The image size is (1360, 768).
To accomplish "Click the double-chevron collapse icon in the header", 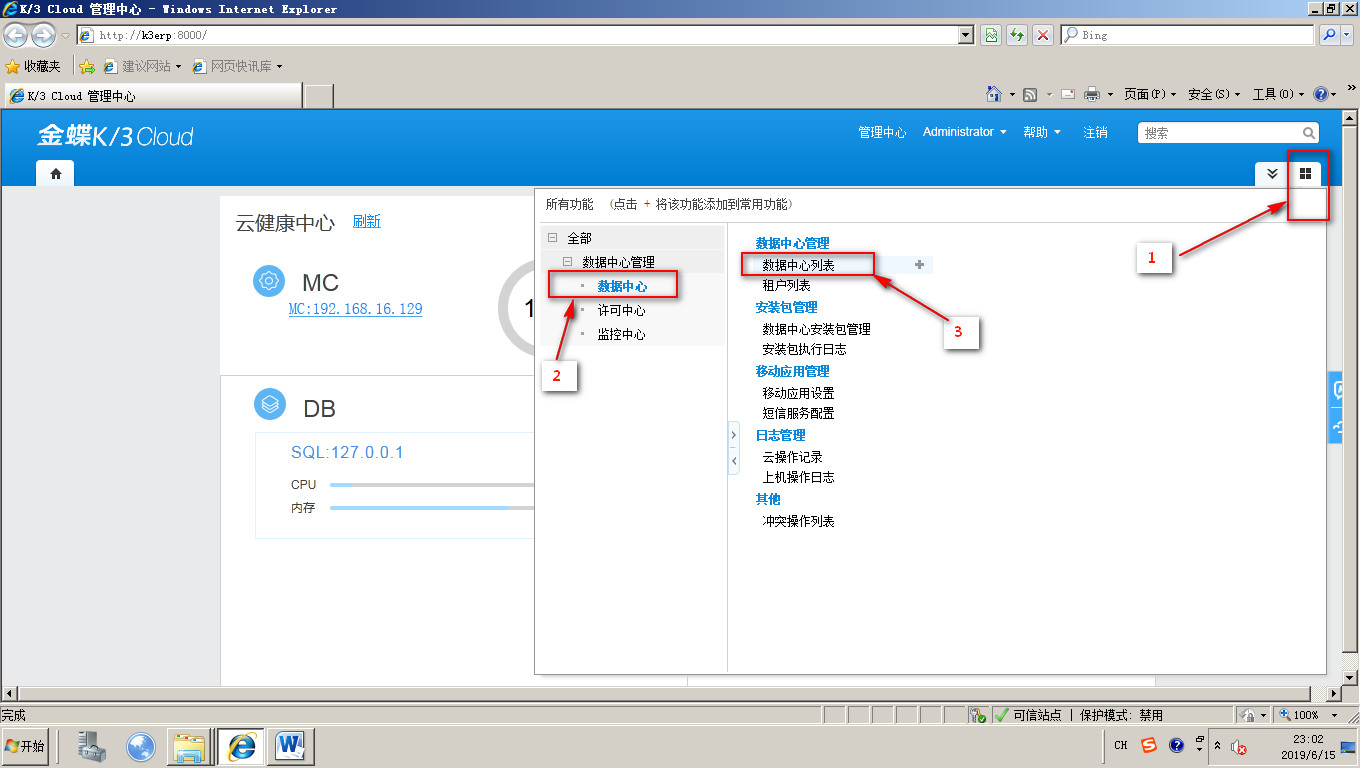I will (x=1272, y=173).
